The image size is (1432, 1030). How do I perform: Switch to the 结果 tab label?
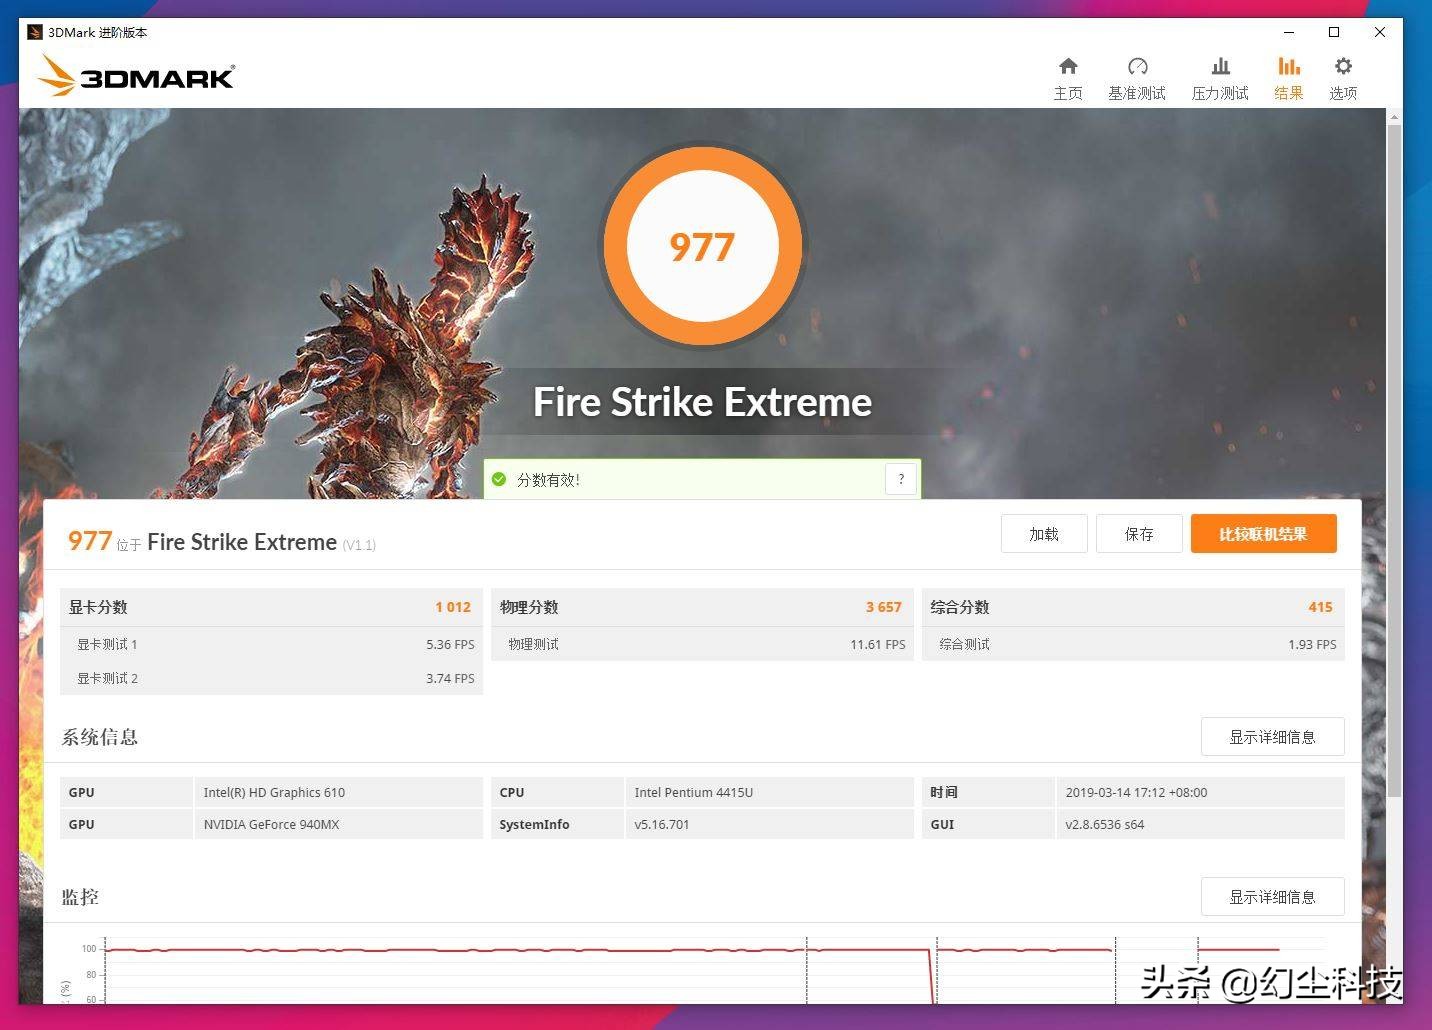click(1289, 93)
